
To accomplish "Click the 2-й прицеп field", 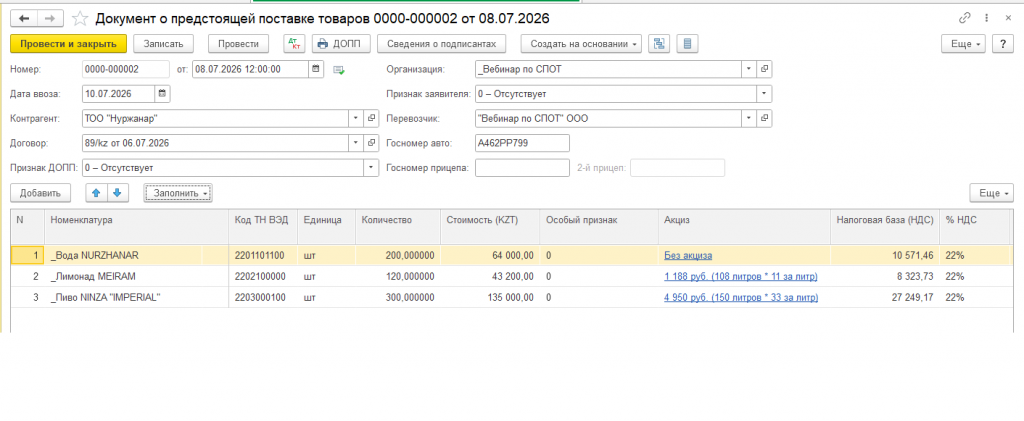I will pos(677,168).
